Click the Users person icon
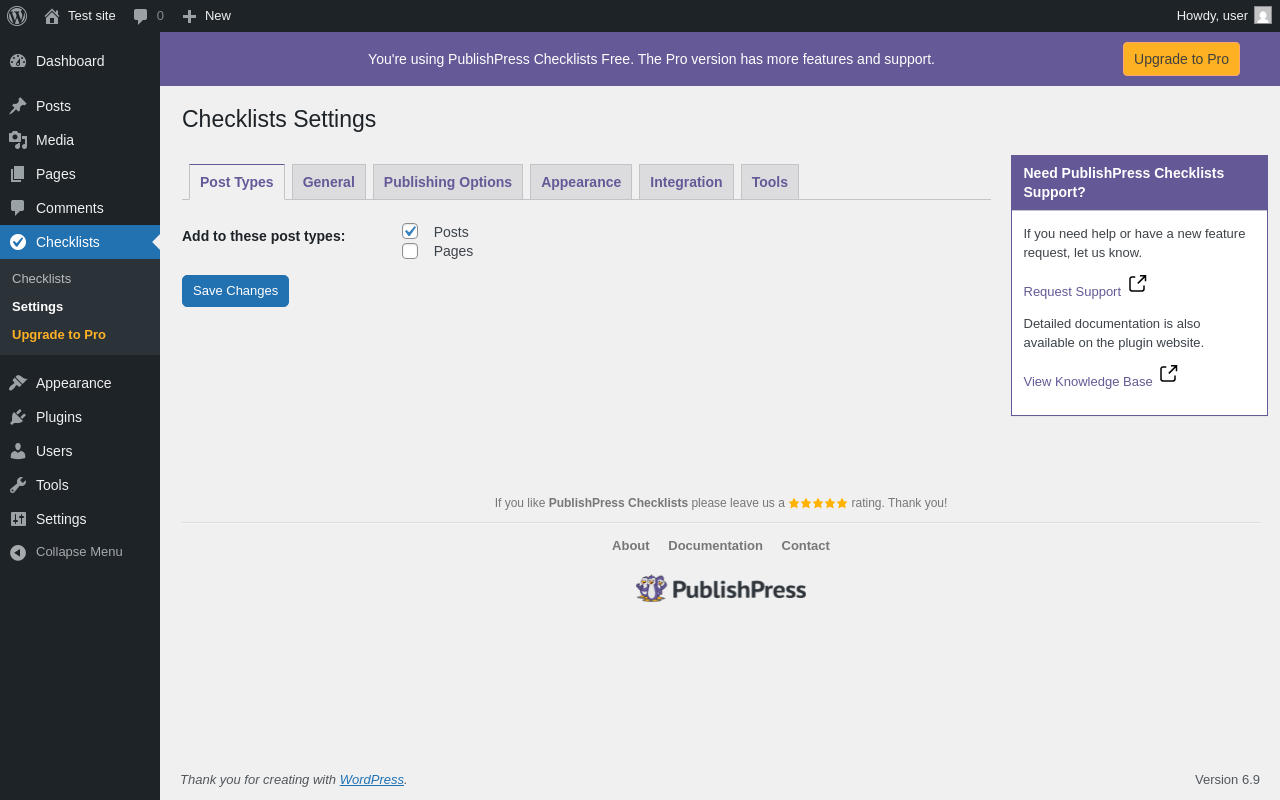The image size is (1280, 800). click(18, 451)
